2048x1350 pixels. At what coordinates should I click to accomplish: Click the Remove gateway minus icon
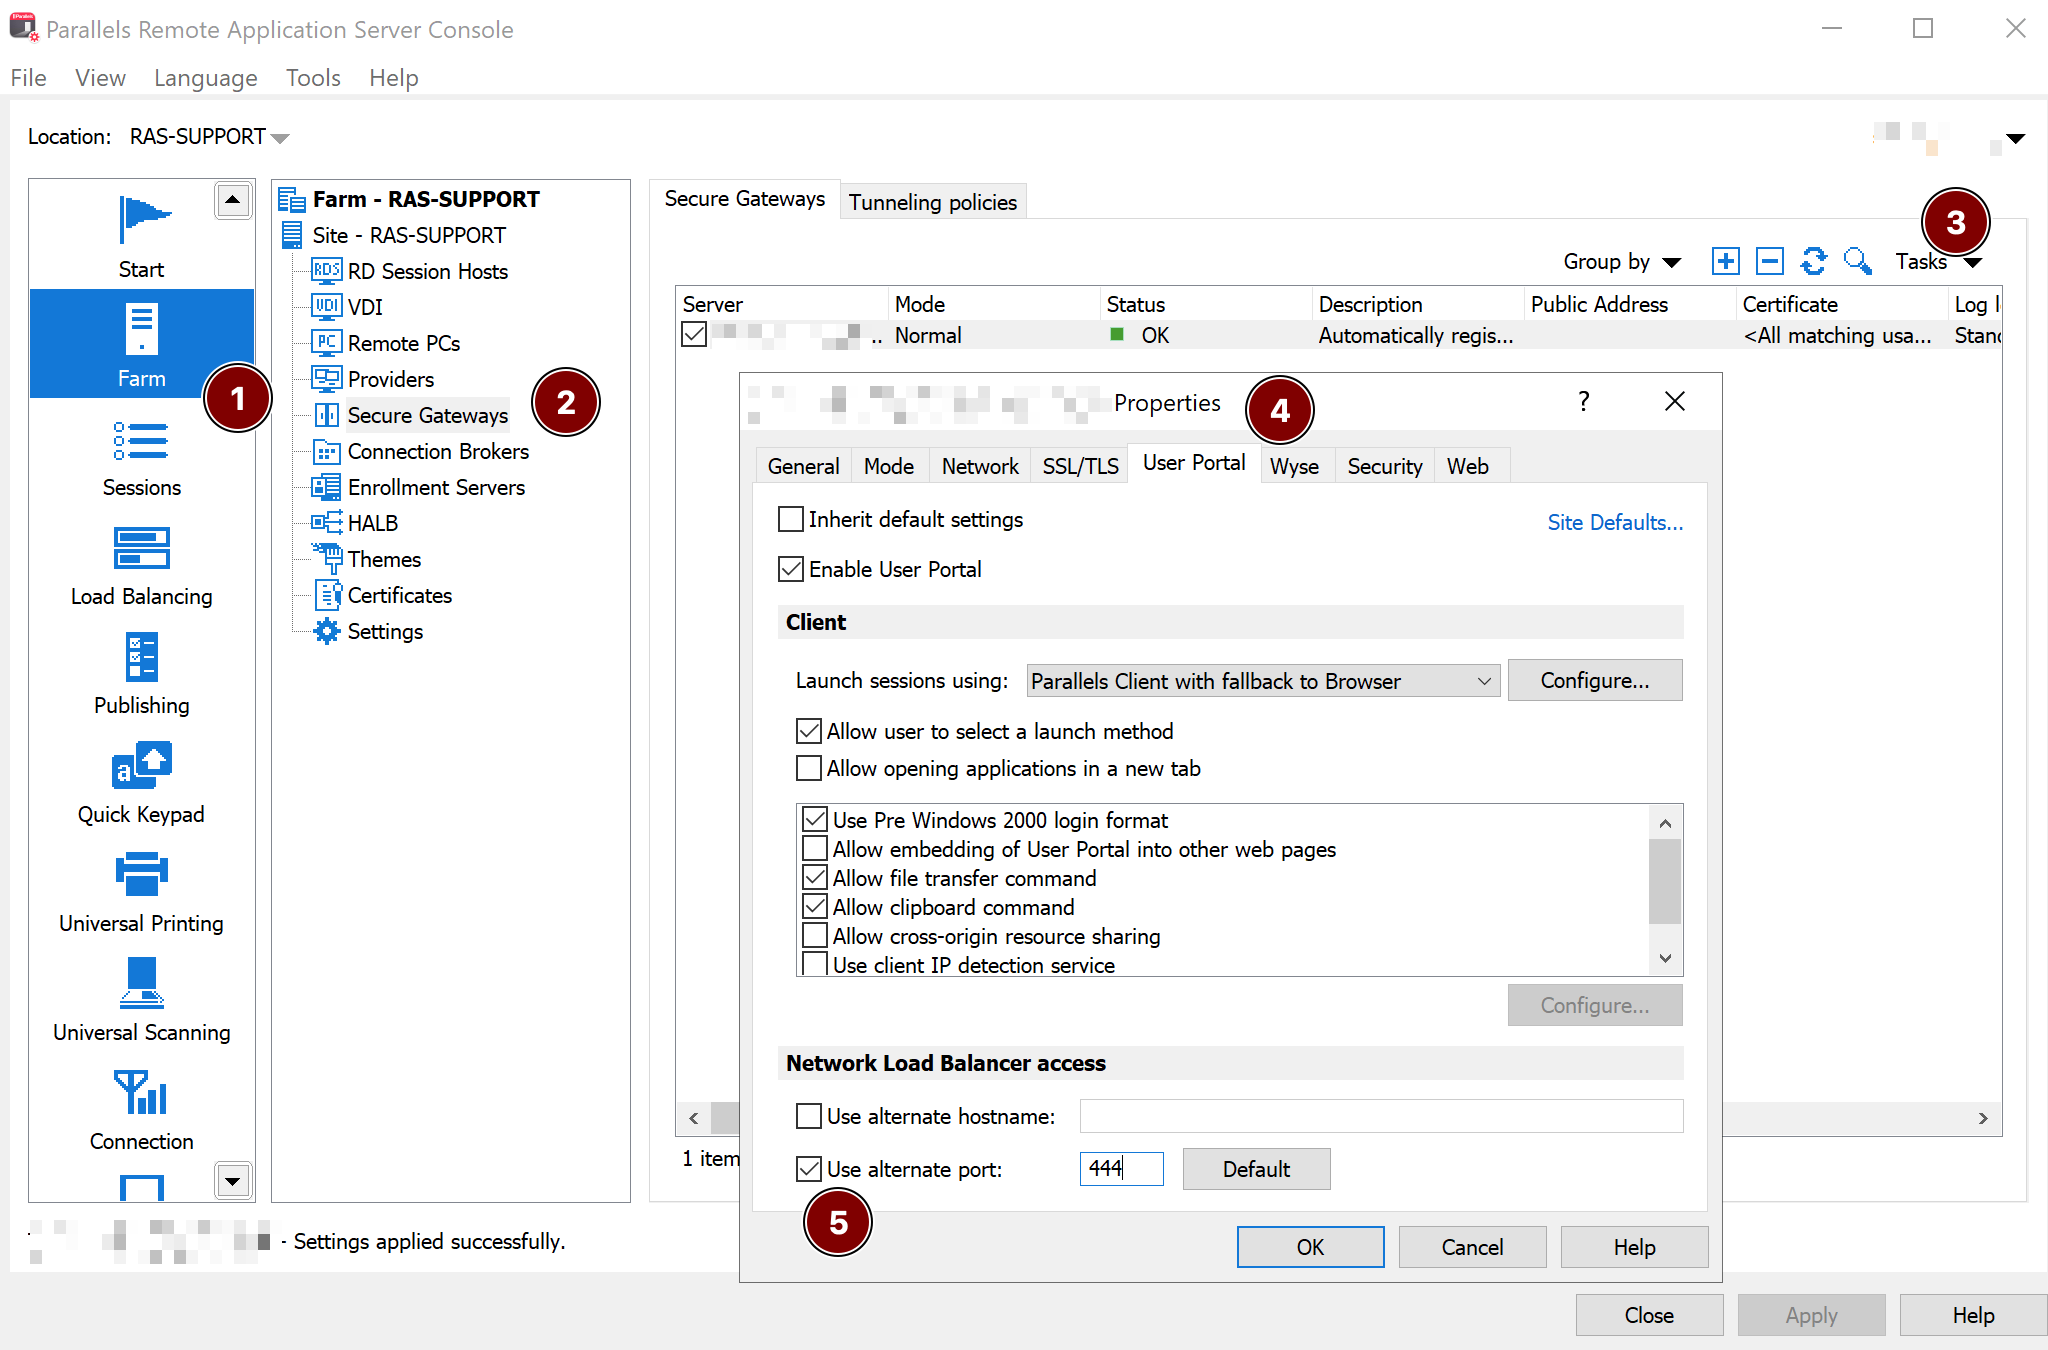point(1770,261)
